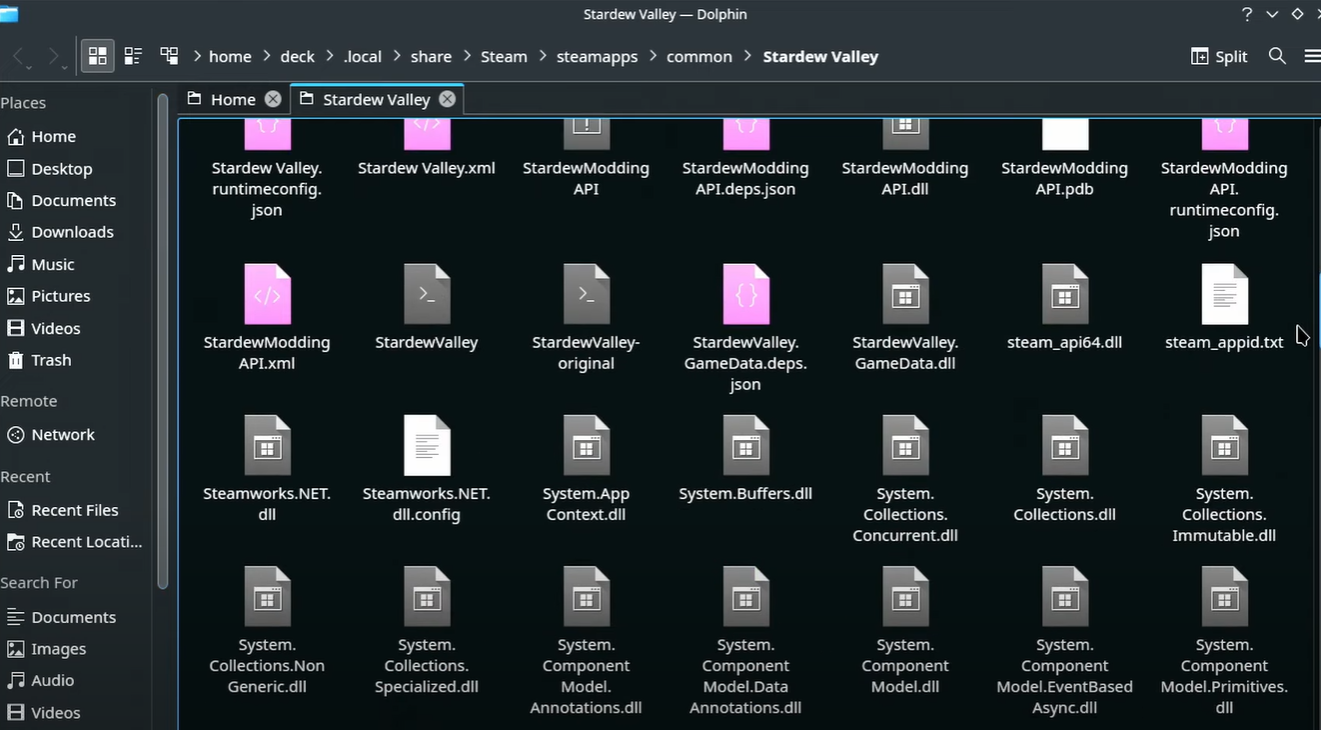Go forward with the forward arrow
The image size is (1321, 730).
pyautogui.click(x=54, y=57)
